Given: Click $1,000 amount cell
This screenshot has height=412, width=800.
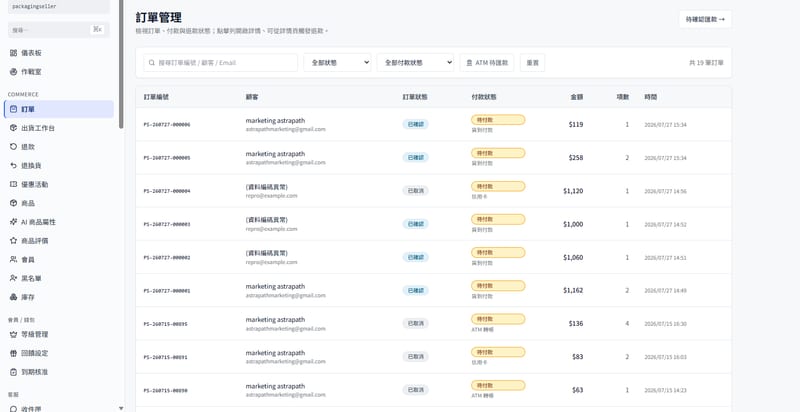Looking at the screenshot, I should pyautogui.click(x=573, y=224).
